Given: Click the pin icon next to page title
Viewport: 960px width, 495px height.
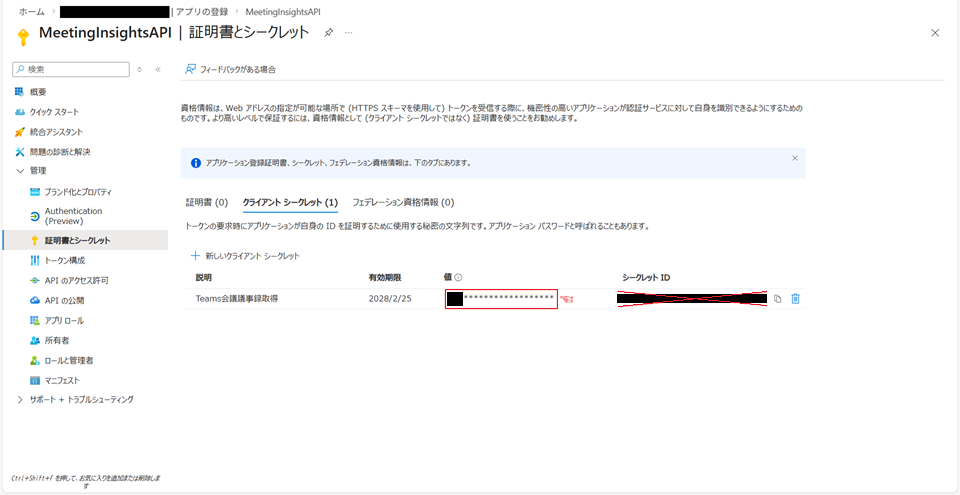Looking at the screenshot, I should click(x=329, y=32).
